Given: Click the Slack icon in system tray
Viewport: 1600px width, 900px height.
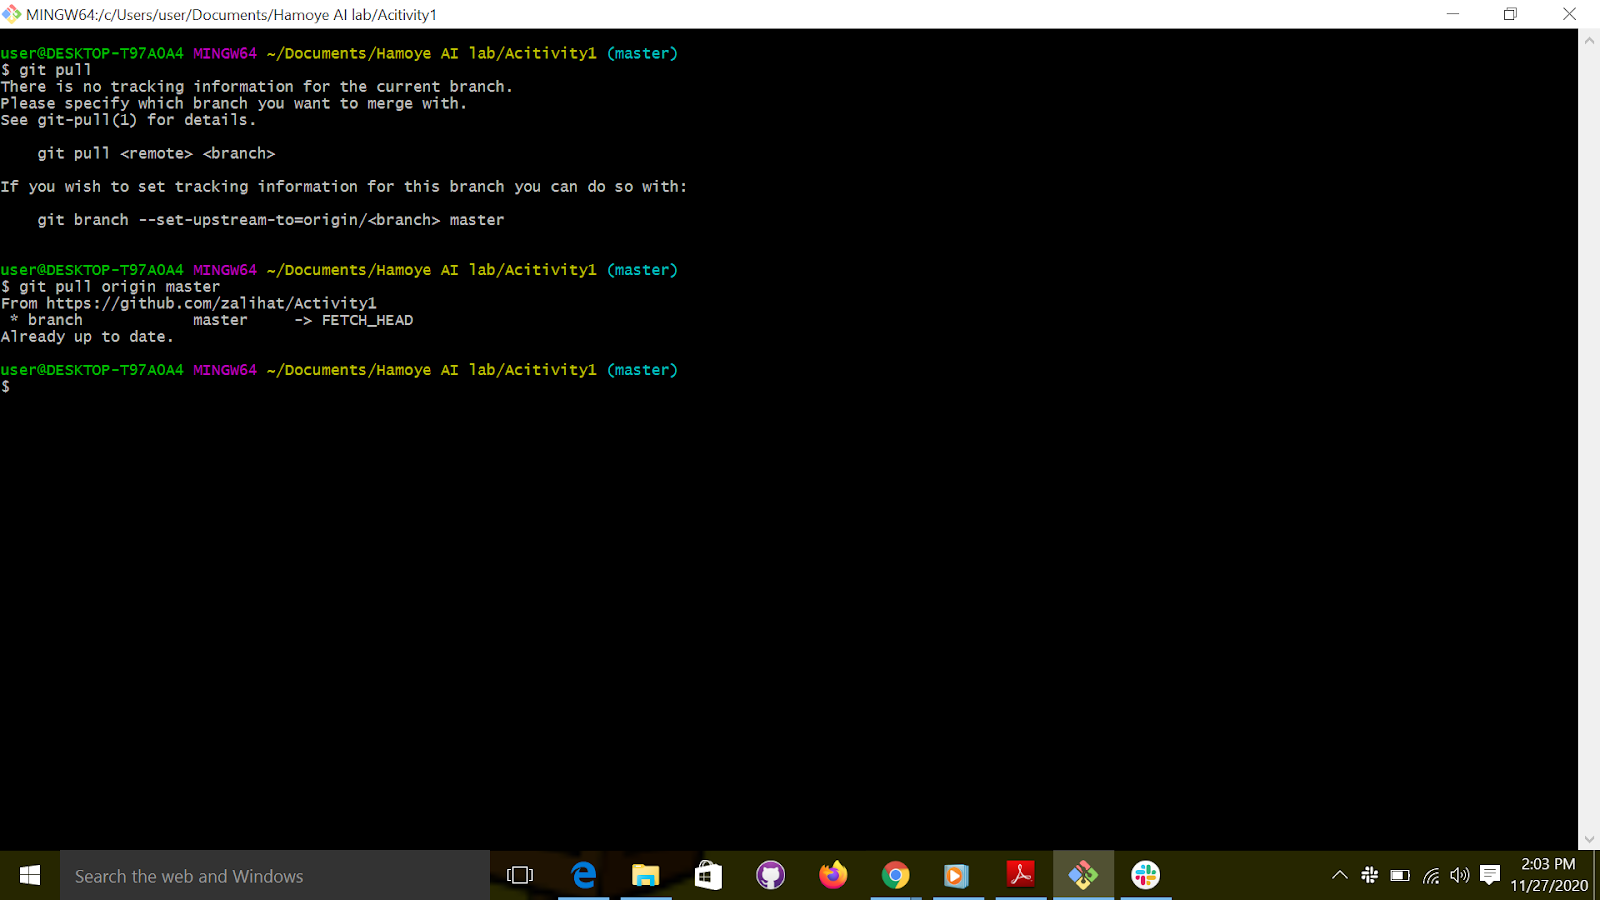Looking at the screenshot, I should (x=1370, y=876).
